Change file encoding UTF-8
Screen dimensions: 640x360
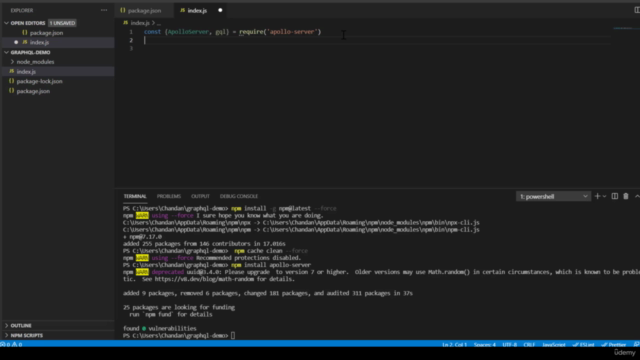pyautogui.click(x=509, y=345)
